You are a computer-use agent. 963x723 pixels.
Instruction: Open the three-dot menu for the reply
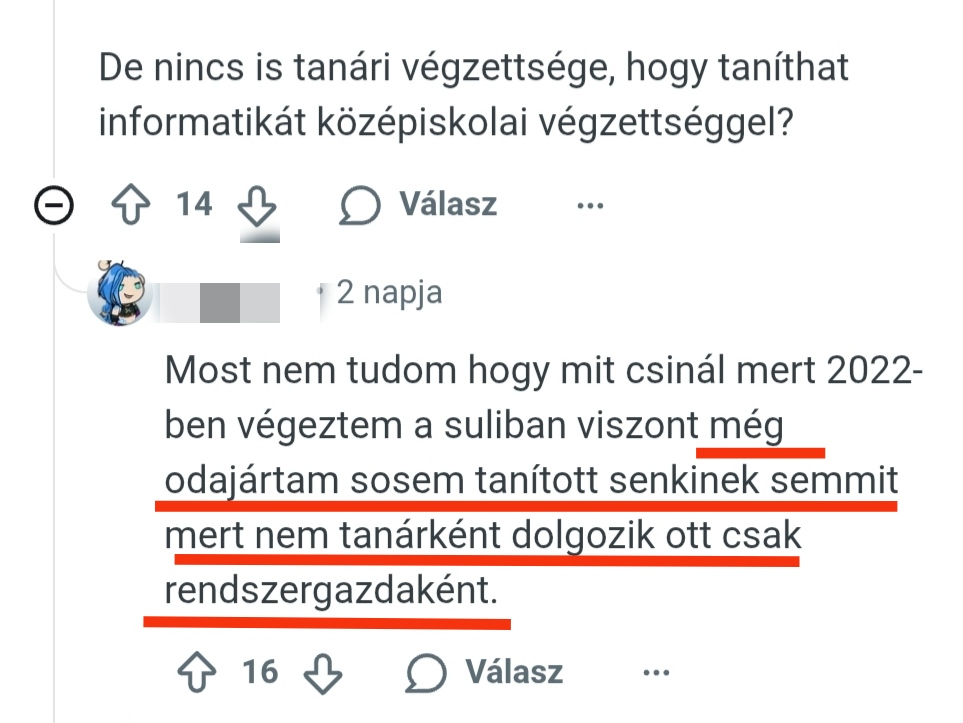click(x=655, y=672)
